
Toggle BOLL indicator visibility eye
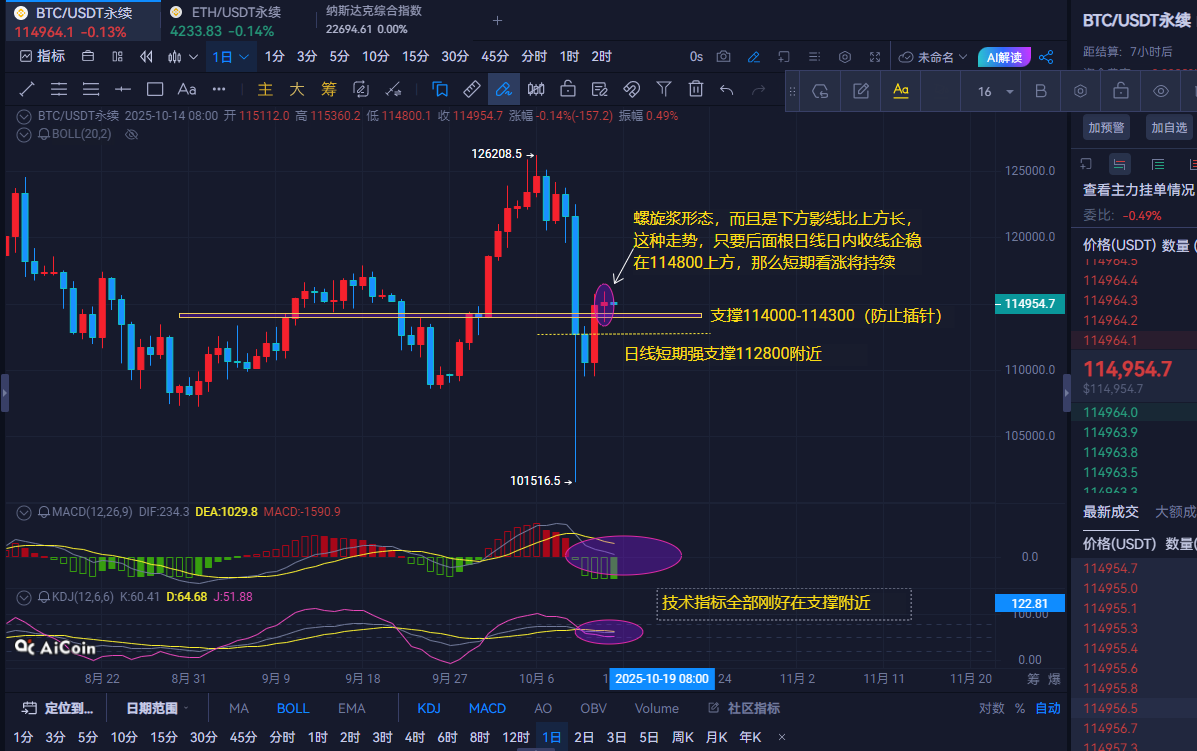131,134
